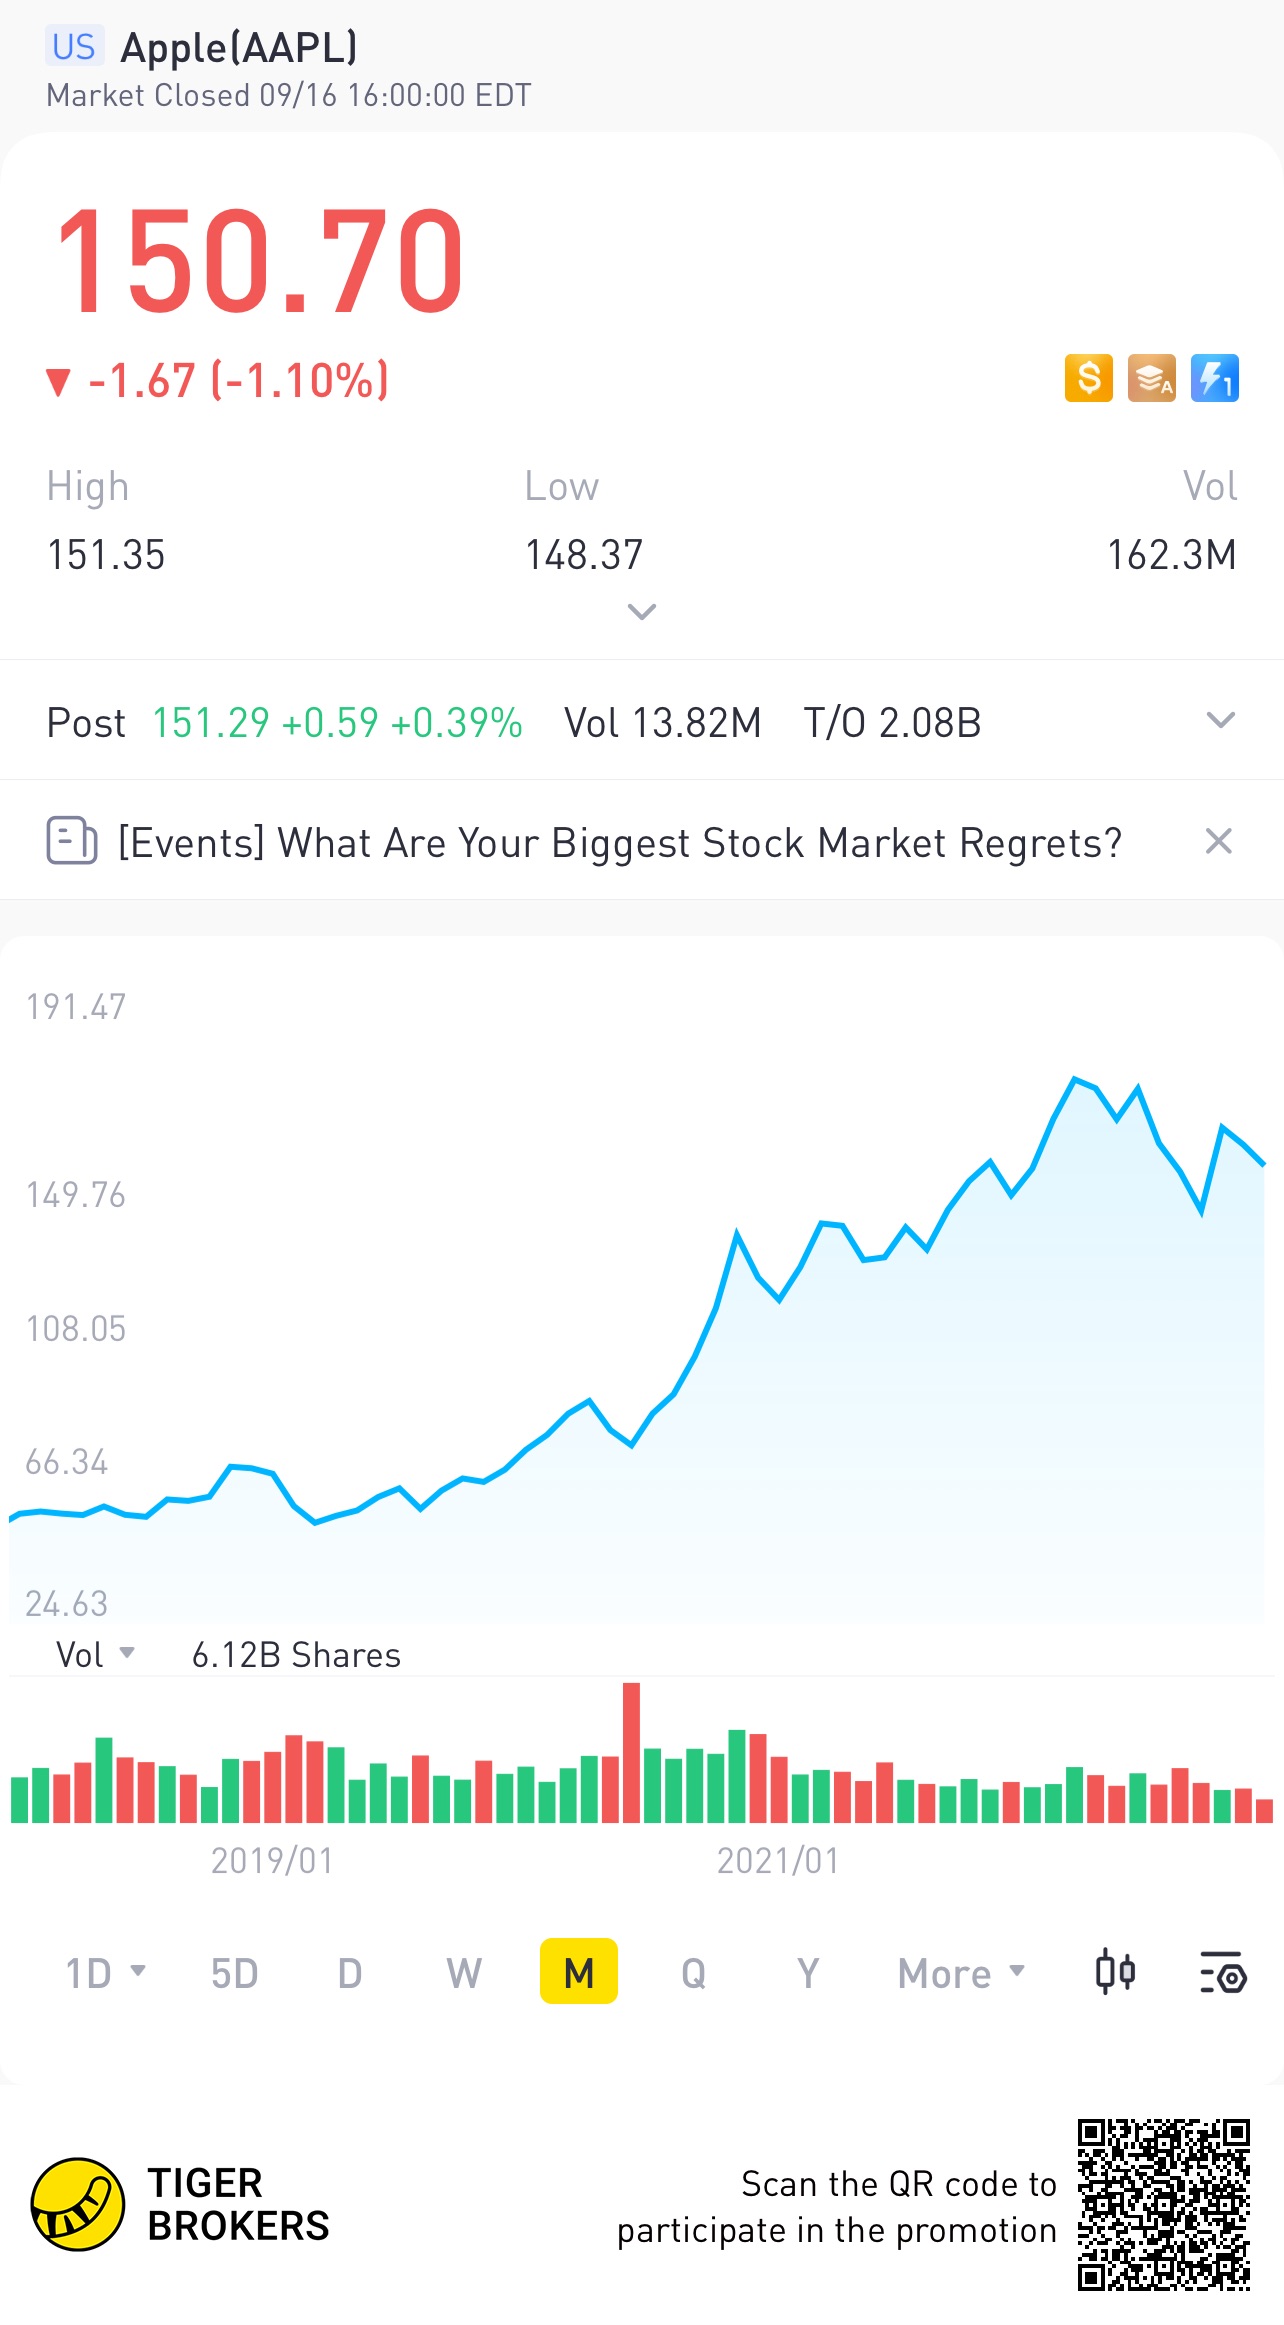Dismiss the Events banner
Viewport: 1284px width, 2325px height.
(x=1218, y=841)
